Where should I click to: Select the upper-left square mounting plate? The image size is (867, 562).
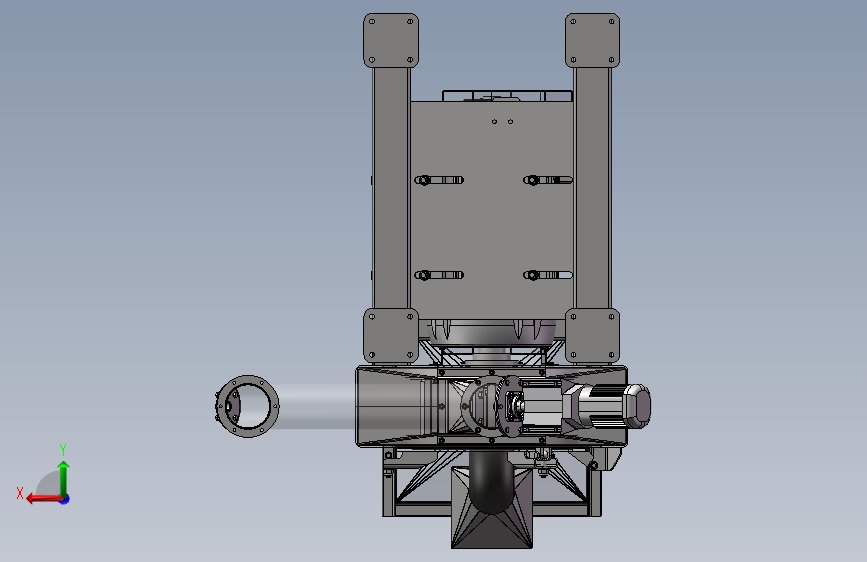point(391,41)
